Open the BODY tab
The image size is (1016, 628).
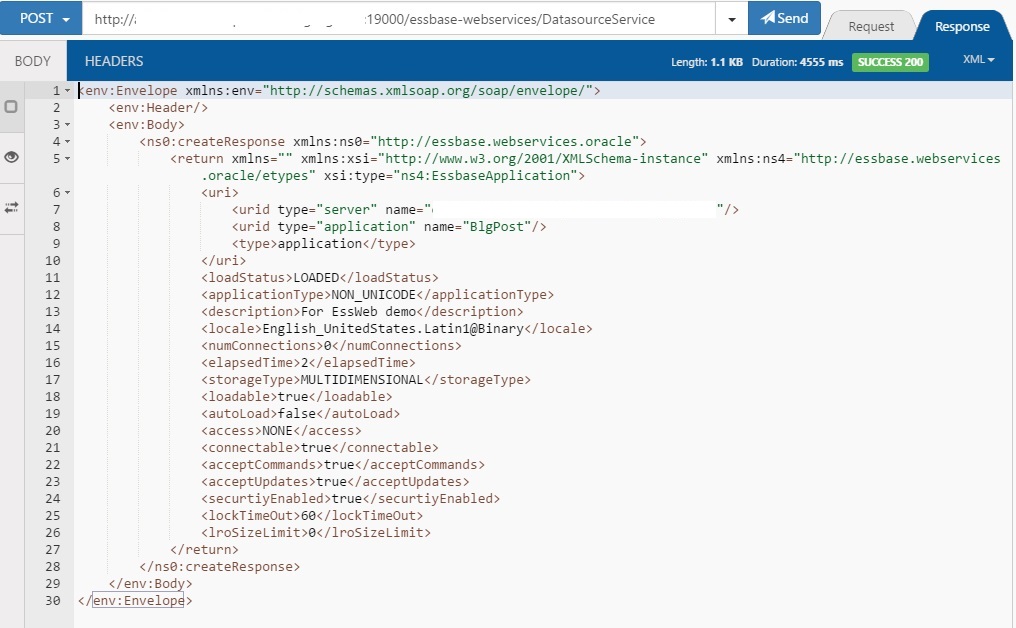[33, 61]
